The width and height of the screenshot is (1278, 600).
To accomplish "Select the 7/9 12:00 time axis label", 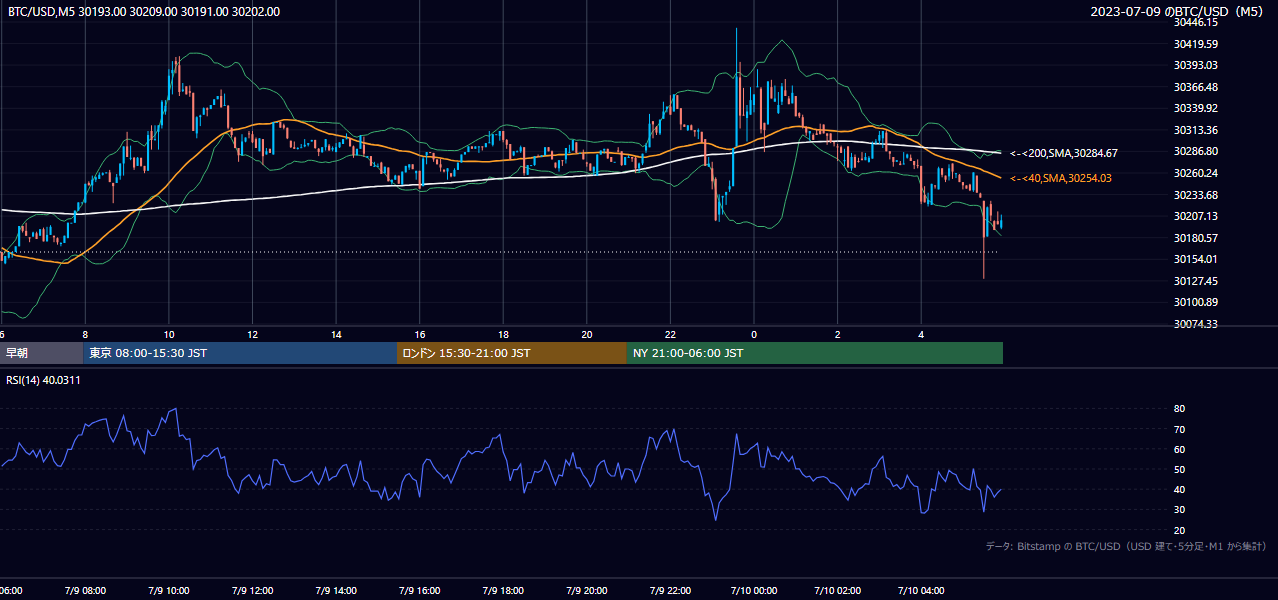I will [253, 591].
